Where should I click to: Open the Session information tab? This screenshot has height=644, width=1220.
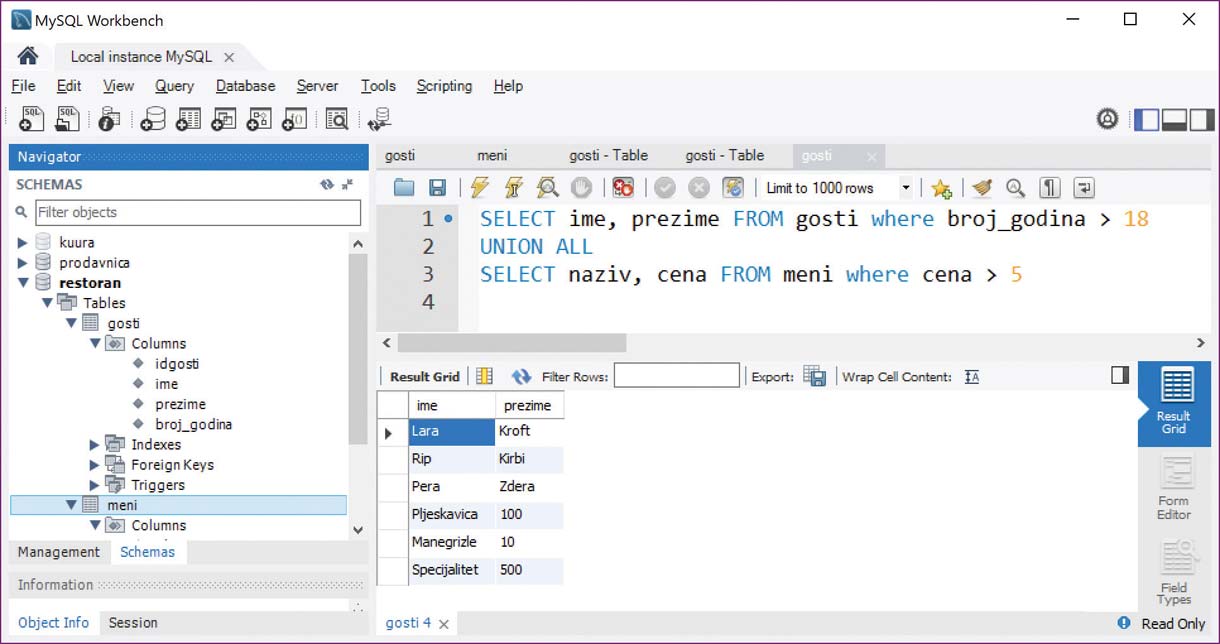point(133,623)
